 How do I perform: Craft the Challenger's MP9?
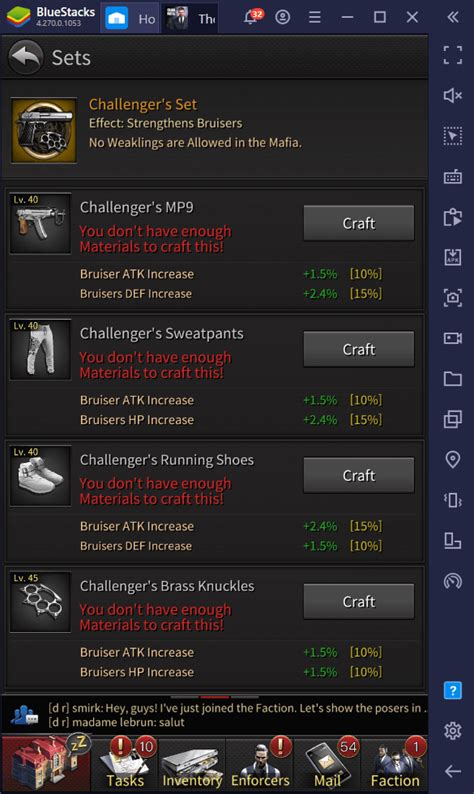(x=359, y=223)
